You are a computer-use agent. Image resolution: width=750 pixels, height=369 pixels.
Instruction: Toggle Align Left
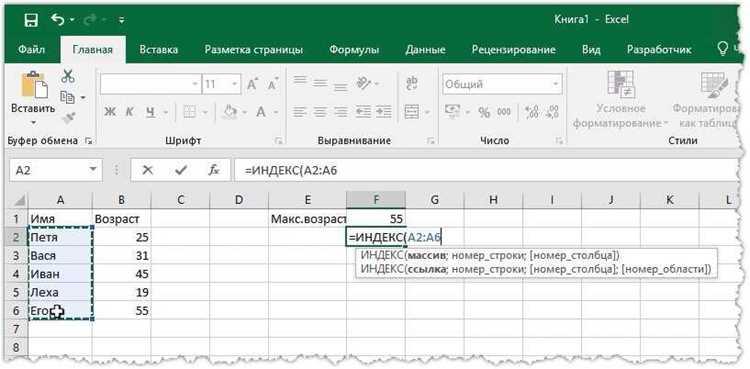pyautogui.click(x=299, y=112)
